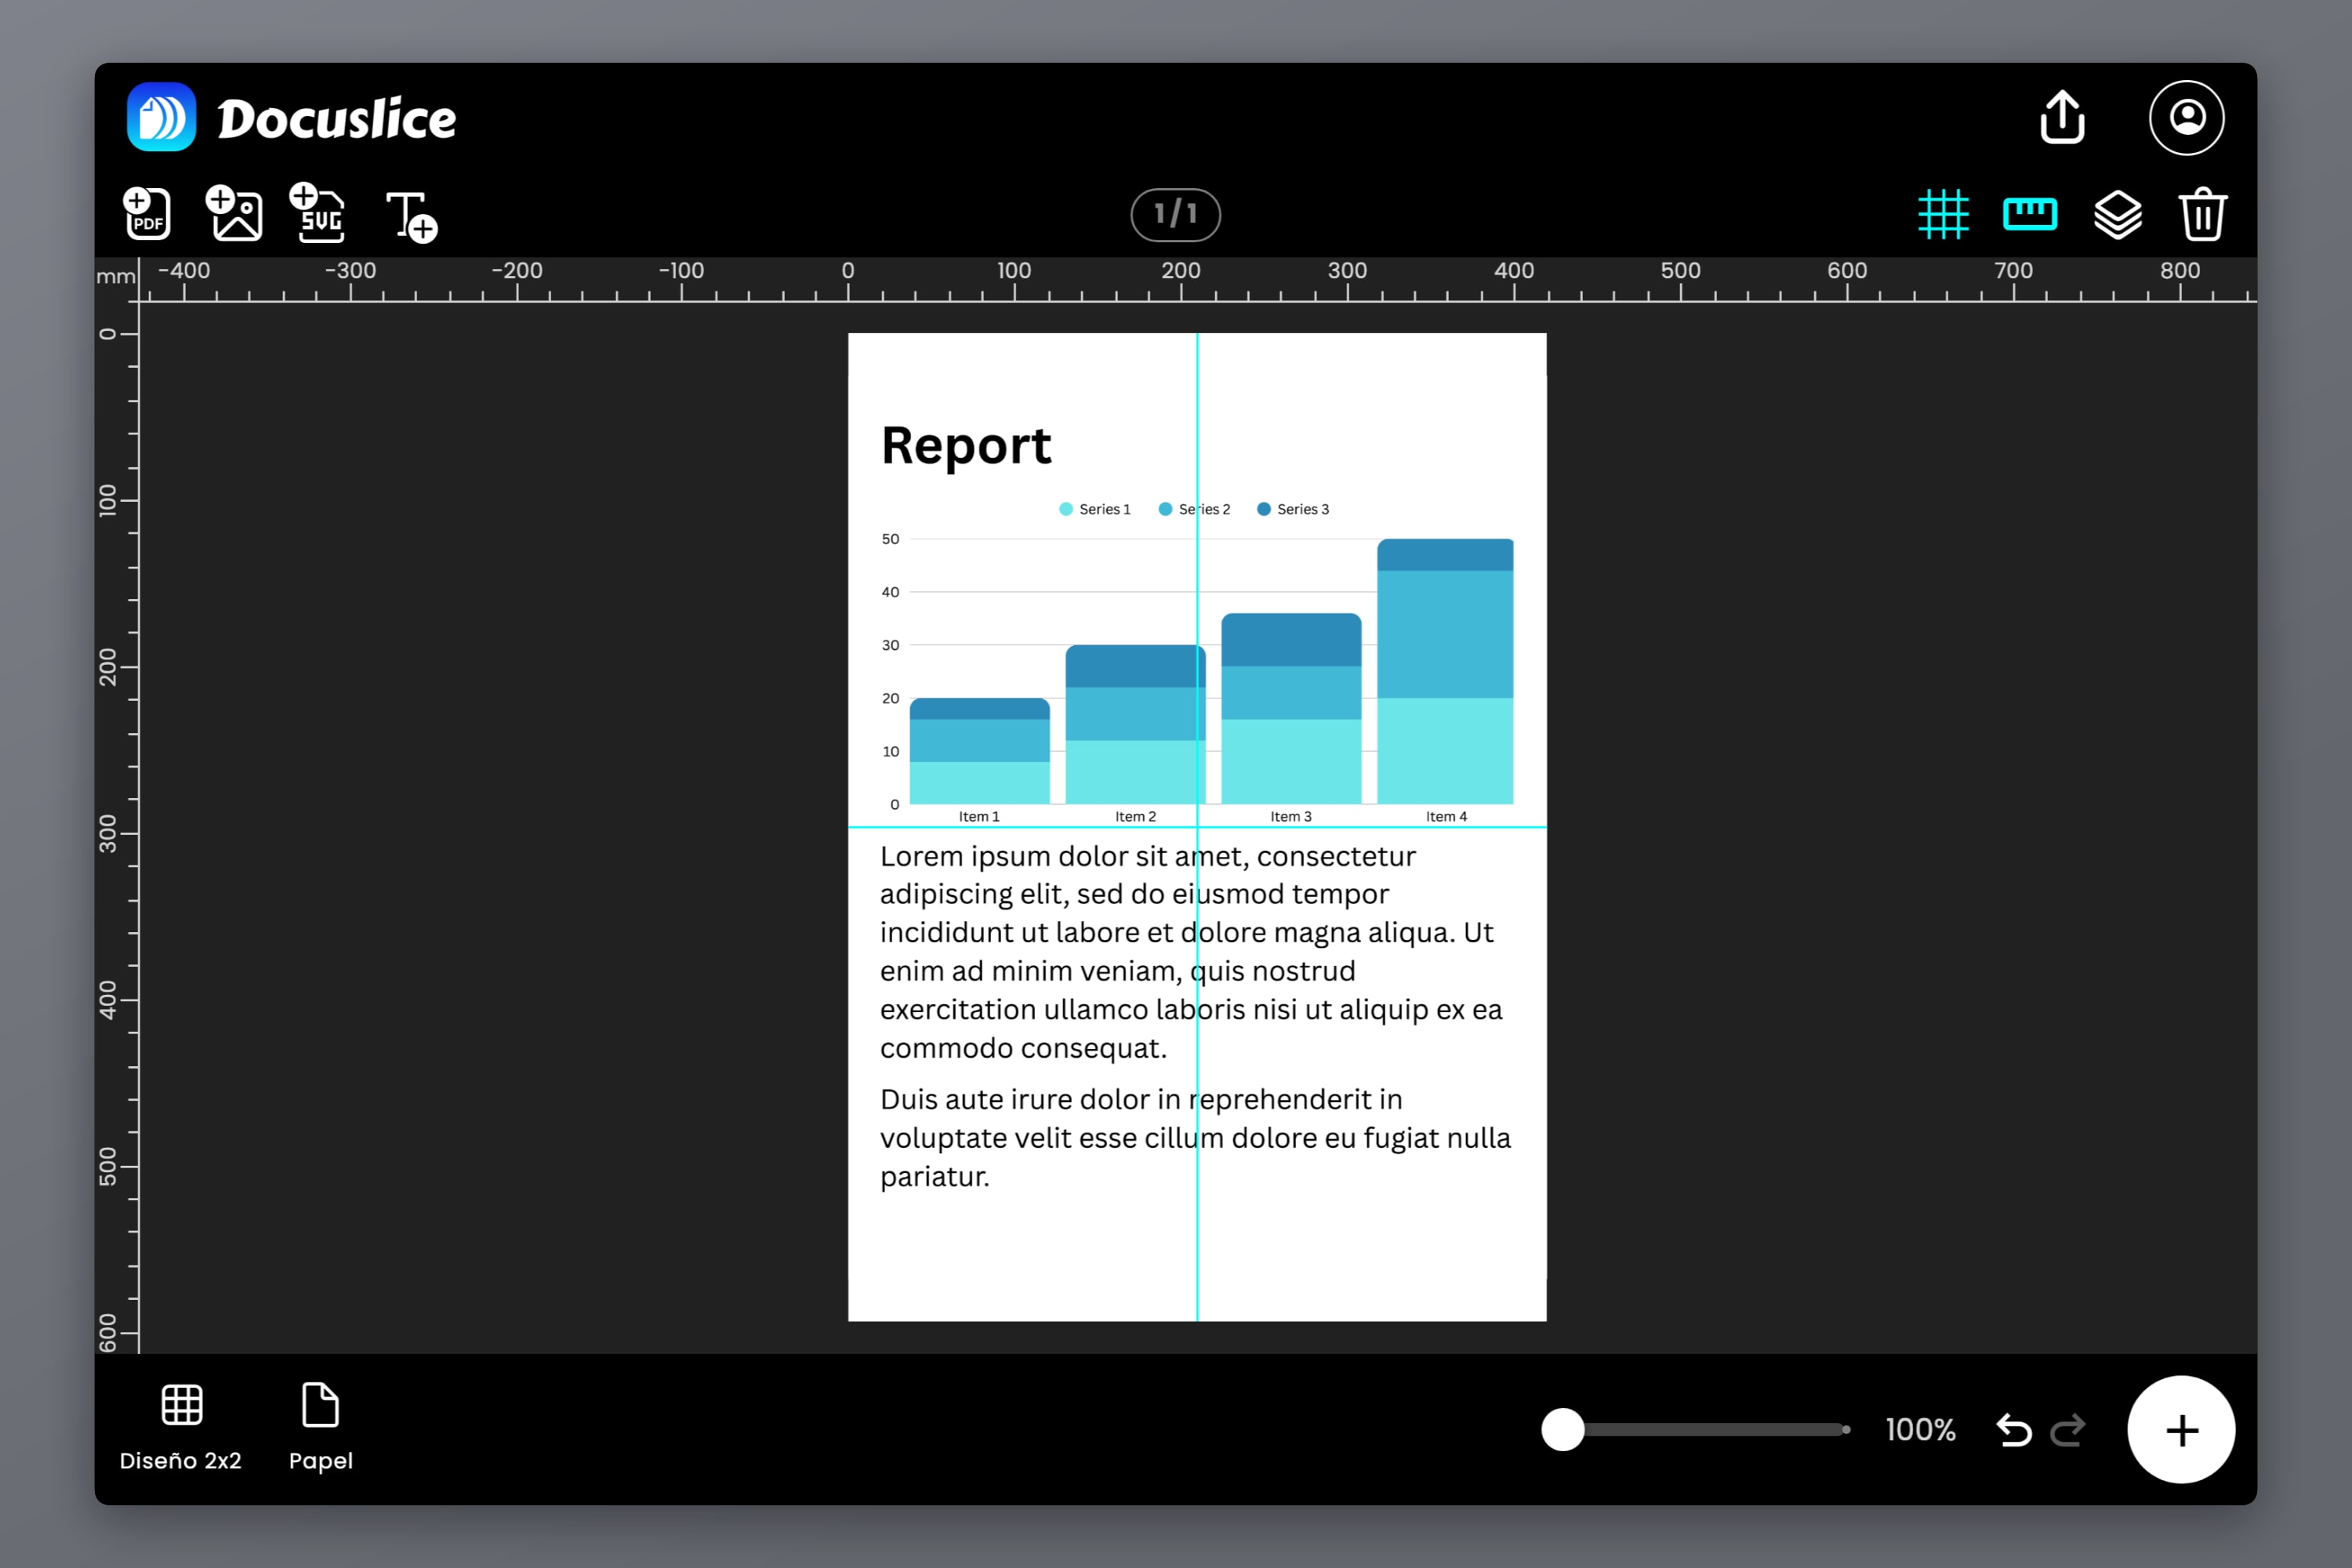Click the Duis aute irure paragraph
The height and width of the screenshot is (1568, 2352).
click(x=1195, y=1138)
